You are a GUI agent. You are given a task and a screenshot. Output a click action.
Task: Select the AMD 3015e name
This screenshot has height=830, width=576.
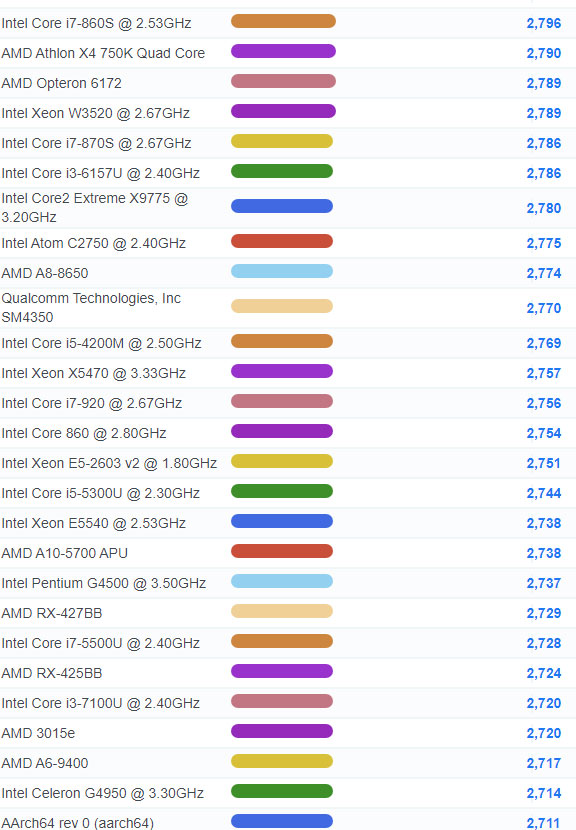[38, 733]
